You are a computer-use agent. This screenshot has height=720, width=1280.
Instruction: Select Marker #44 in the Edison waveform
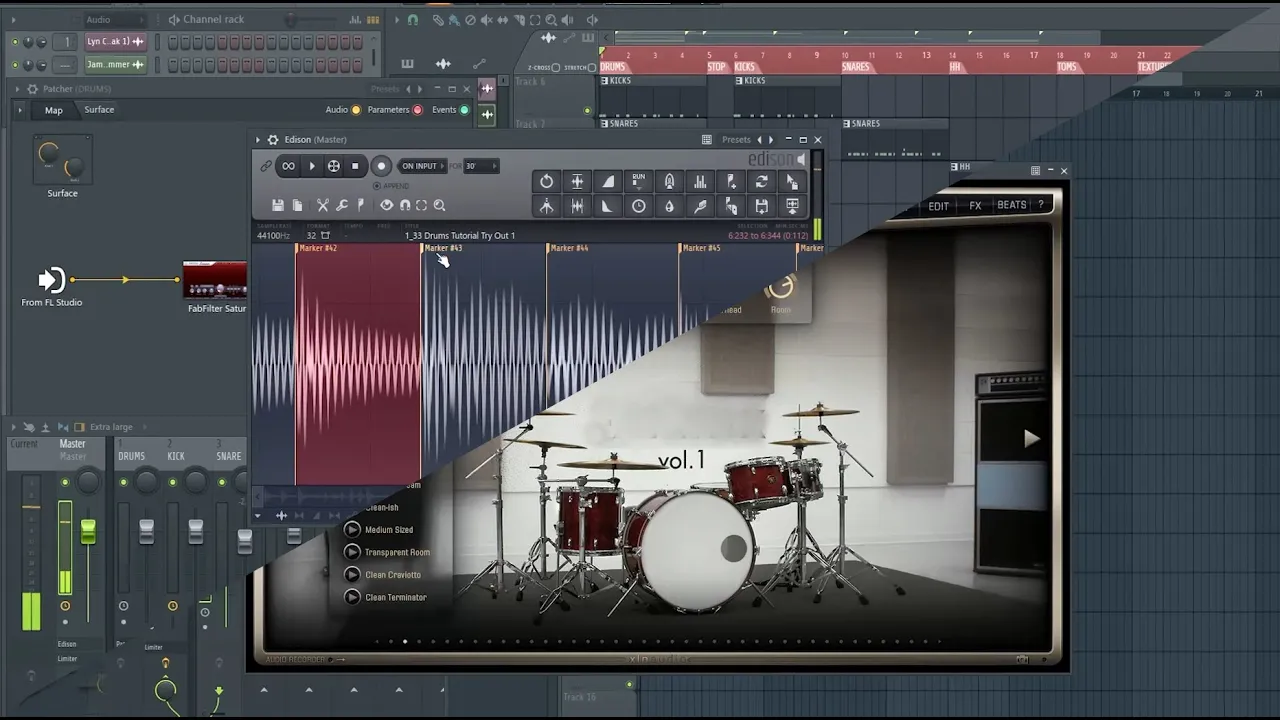pos(569,248)
